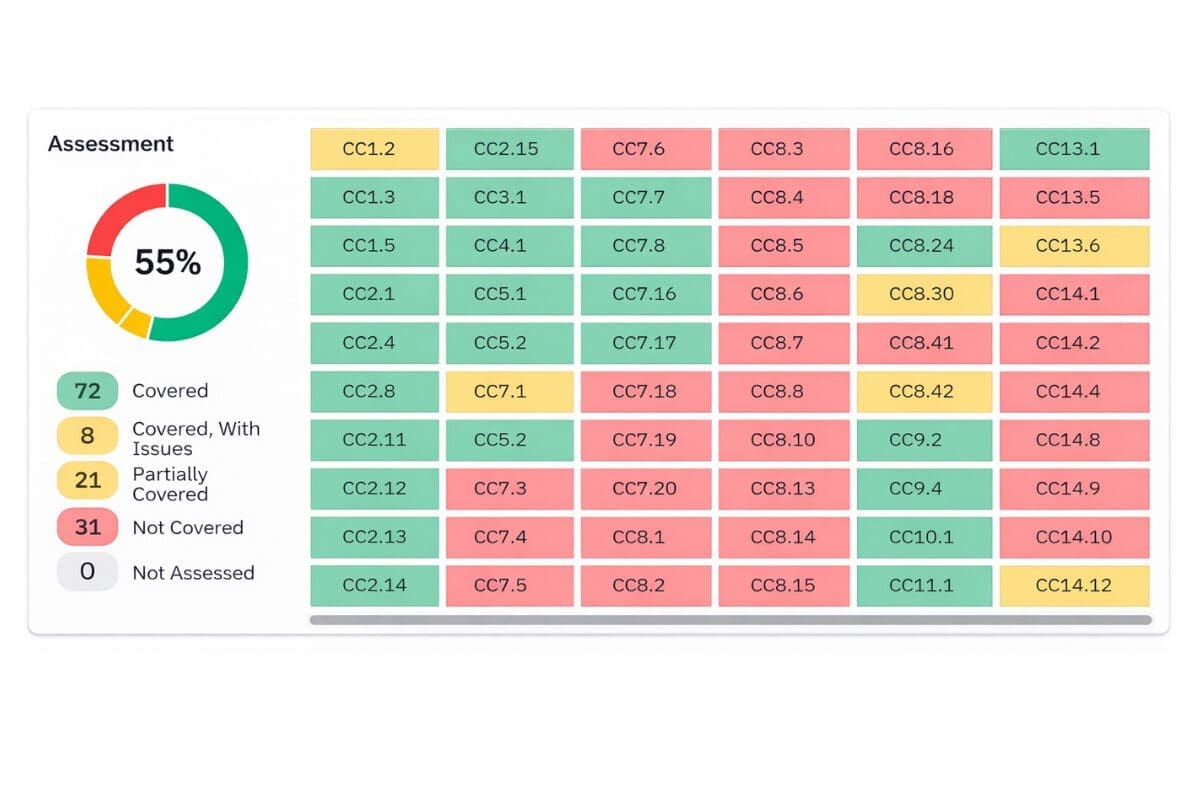The image size is (1200, 800).
Task: Open control CC8.30 in the grid
Action: [925, 294]
